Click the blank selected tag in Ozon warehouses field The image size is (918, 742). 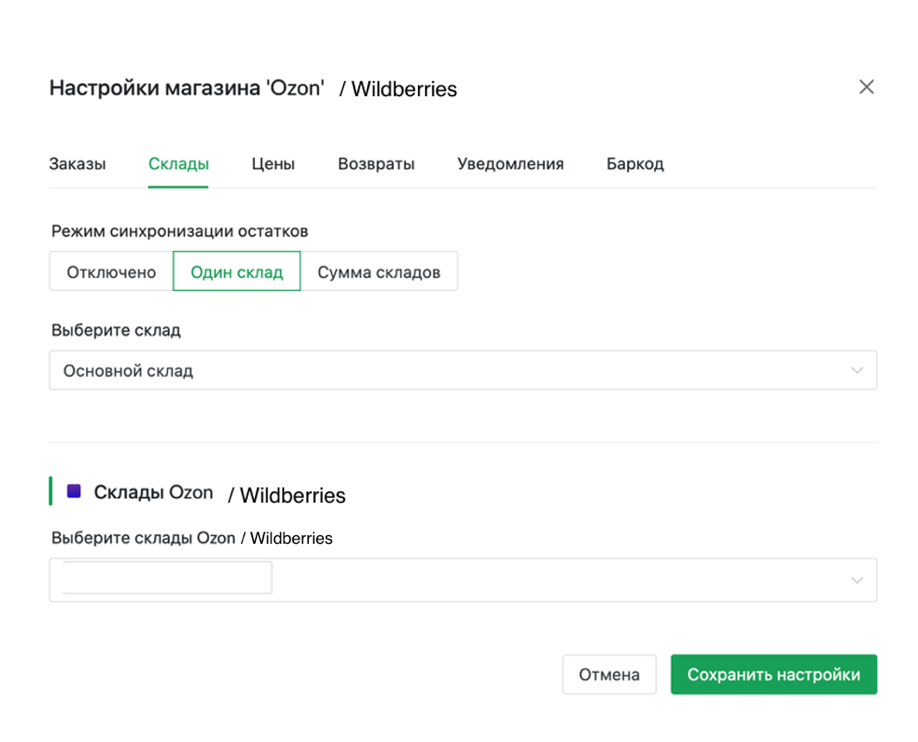click(167, 578)
